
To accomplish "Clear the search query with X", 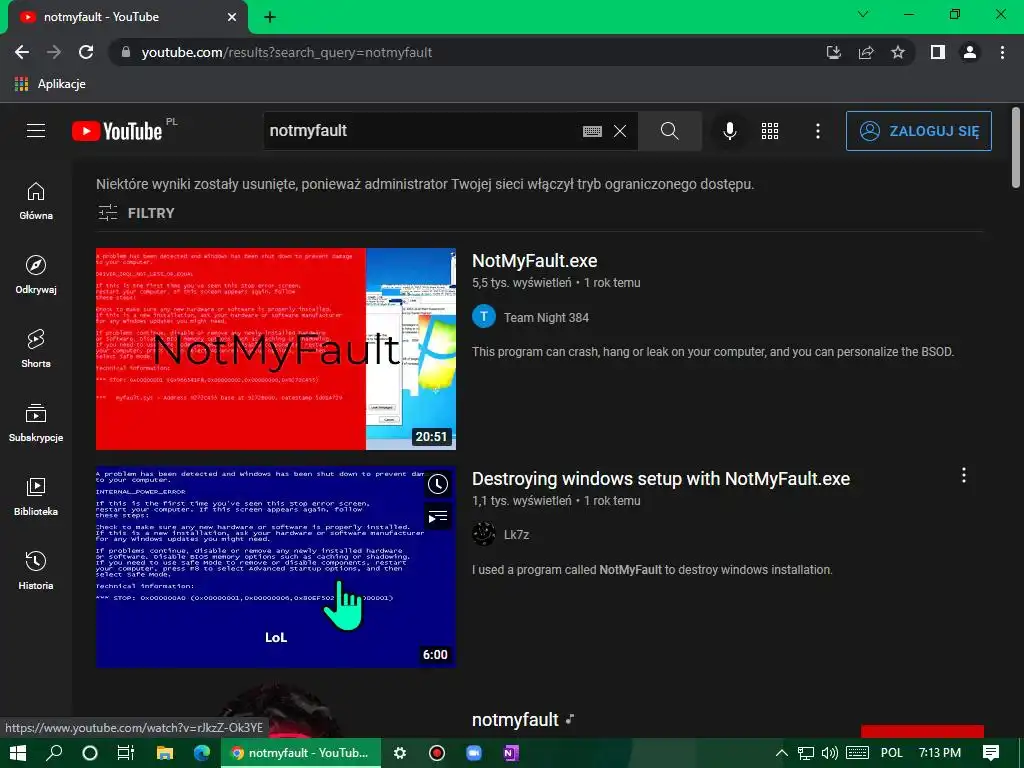I will pyautogui.click(x=620, y=131).
